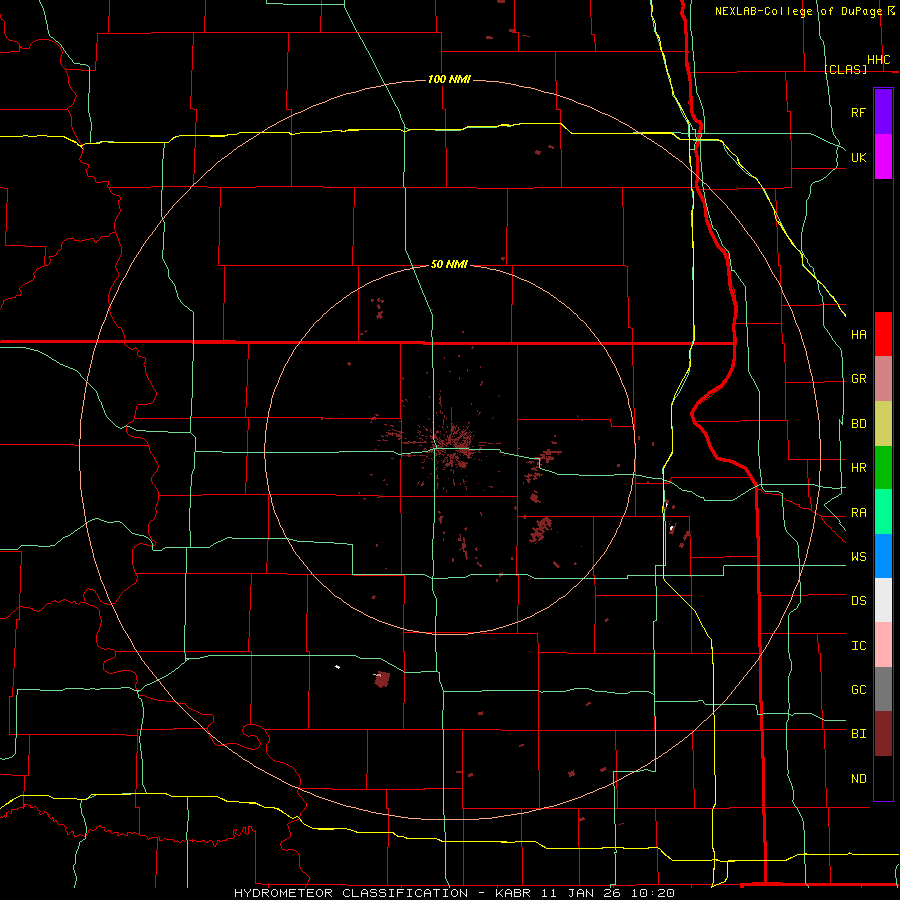Click the purple RF color swatch
900x900 pixels.
point(883,112)
